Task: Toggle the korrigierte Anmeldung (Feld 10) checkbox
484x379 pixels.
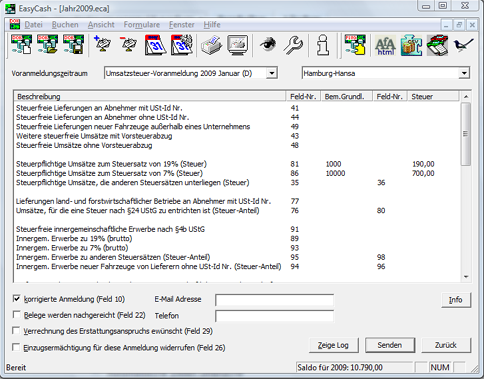Action: [16, 298]
